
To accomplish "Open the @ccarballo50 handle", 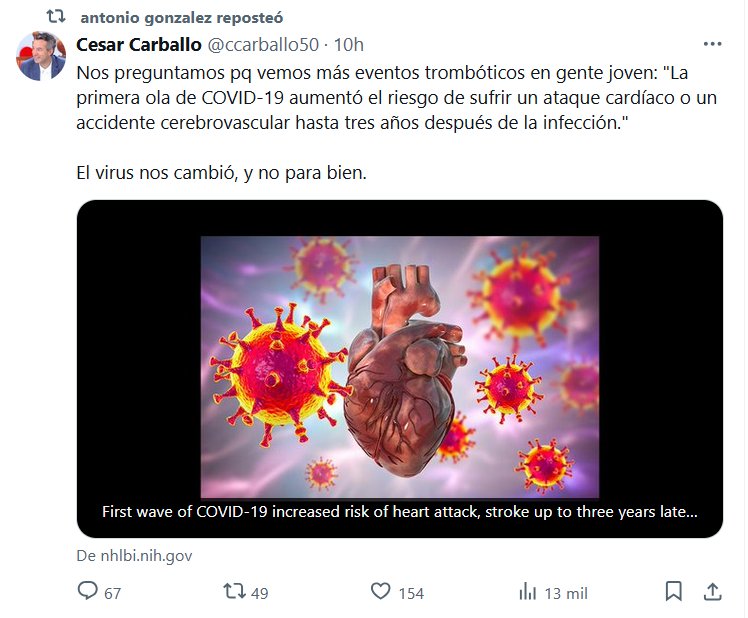I will tap(264, 44).
